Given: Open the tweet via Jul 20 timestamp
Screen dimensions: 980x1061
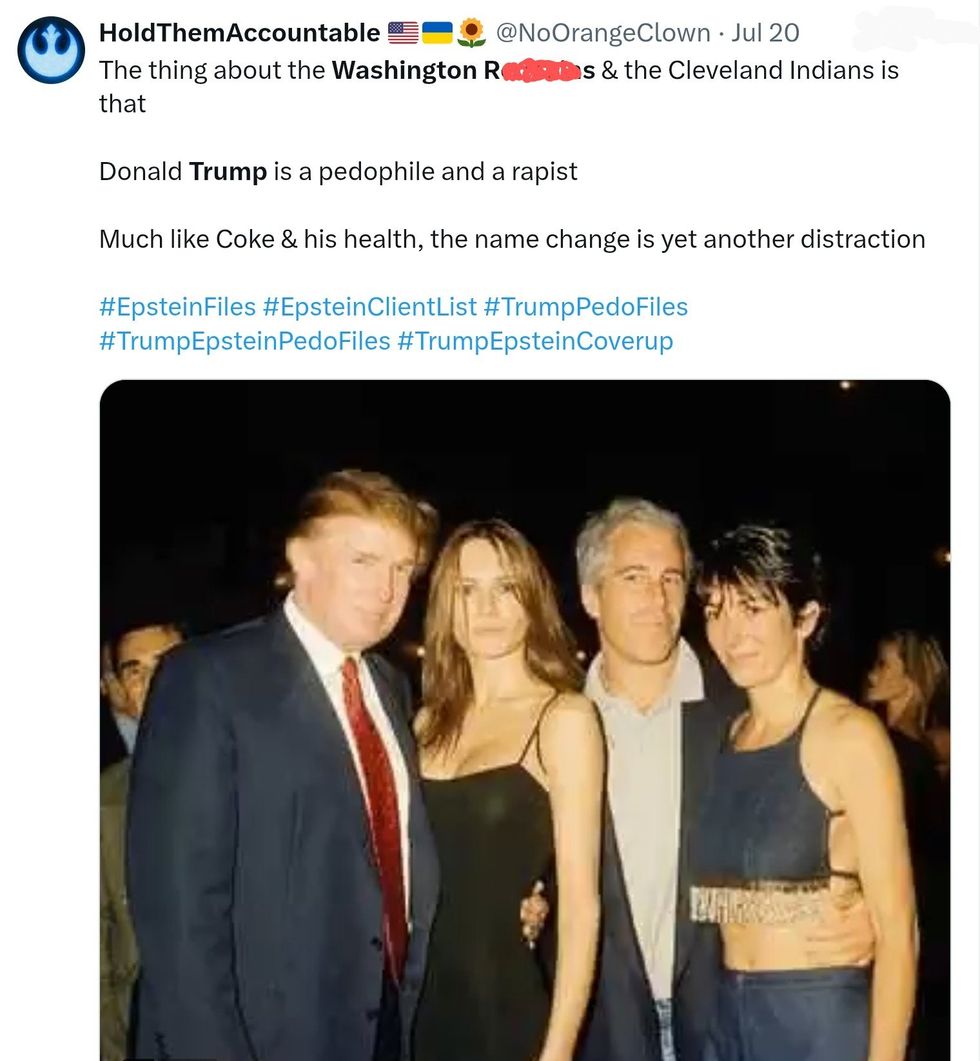Looking at the screenshot, I should [x=765, y=33].
